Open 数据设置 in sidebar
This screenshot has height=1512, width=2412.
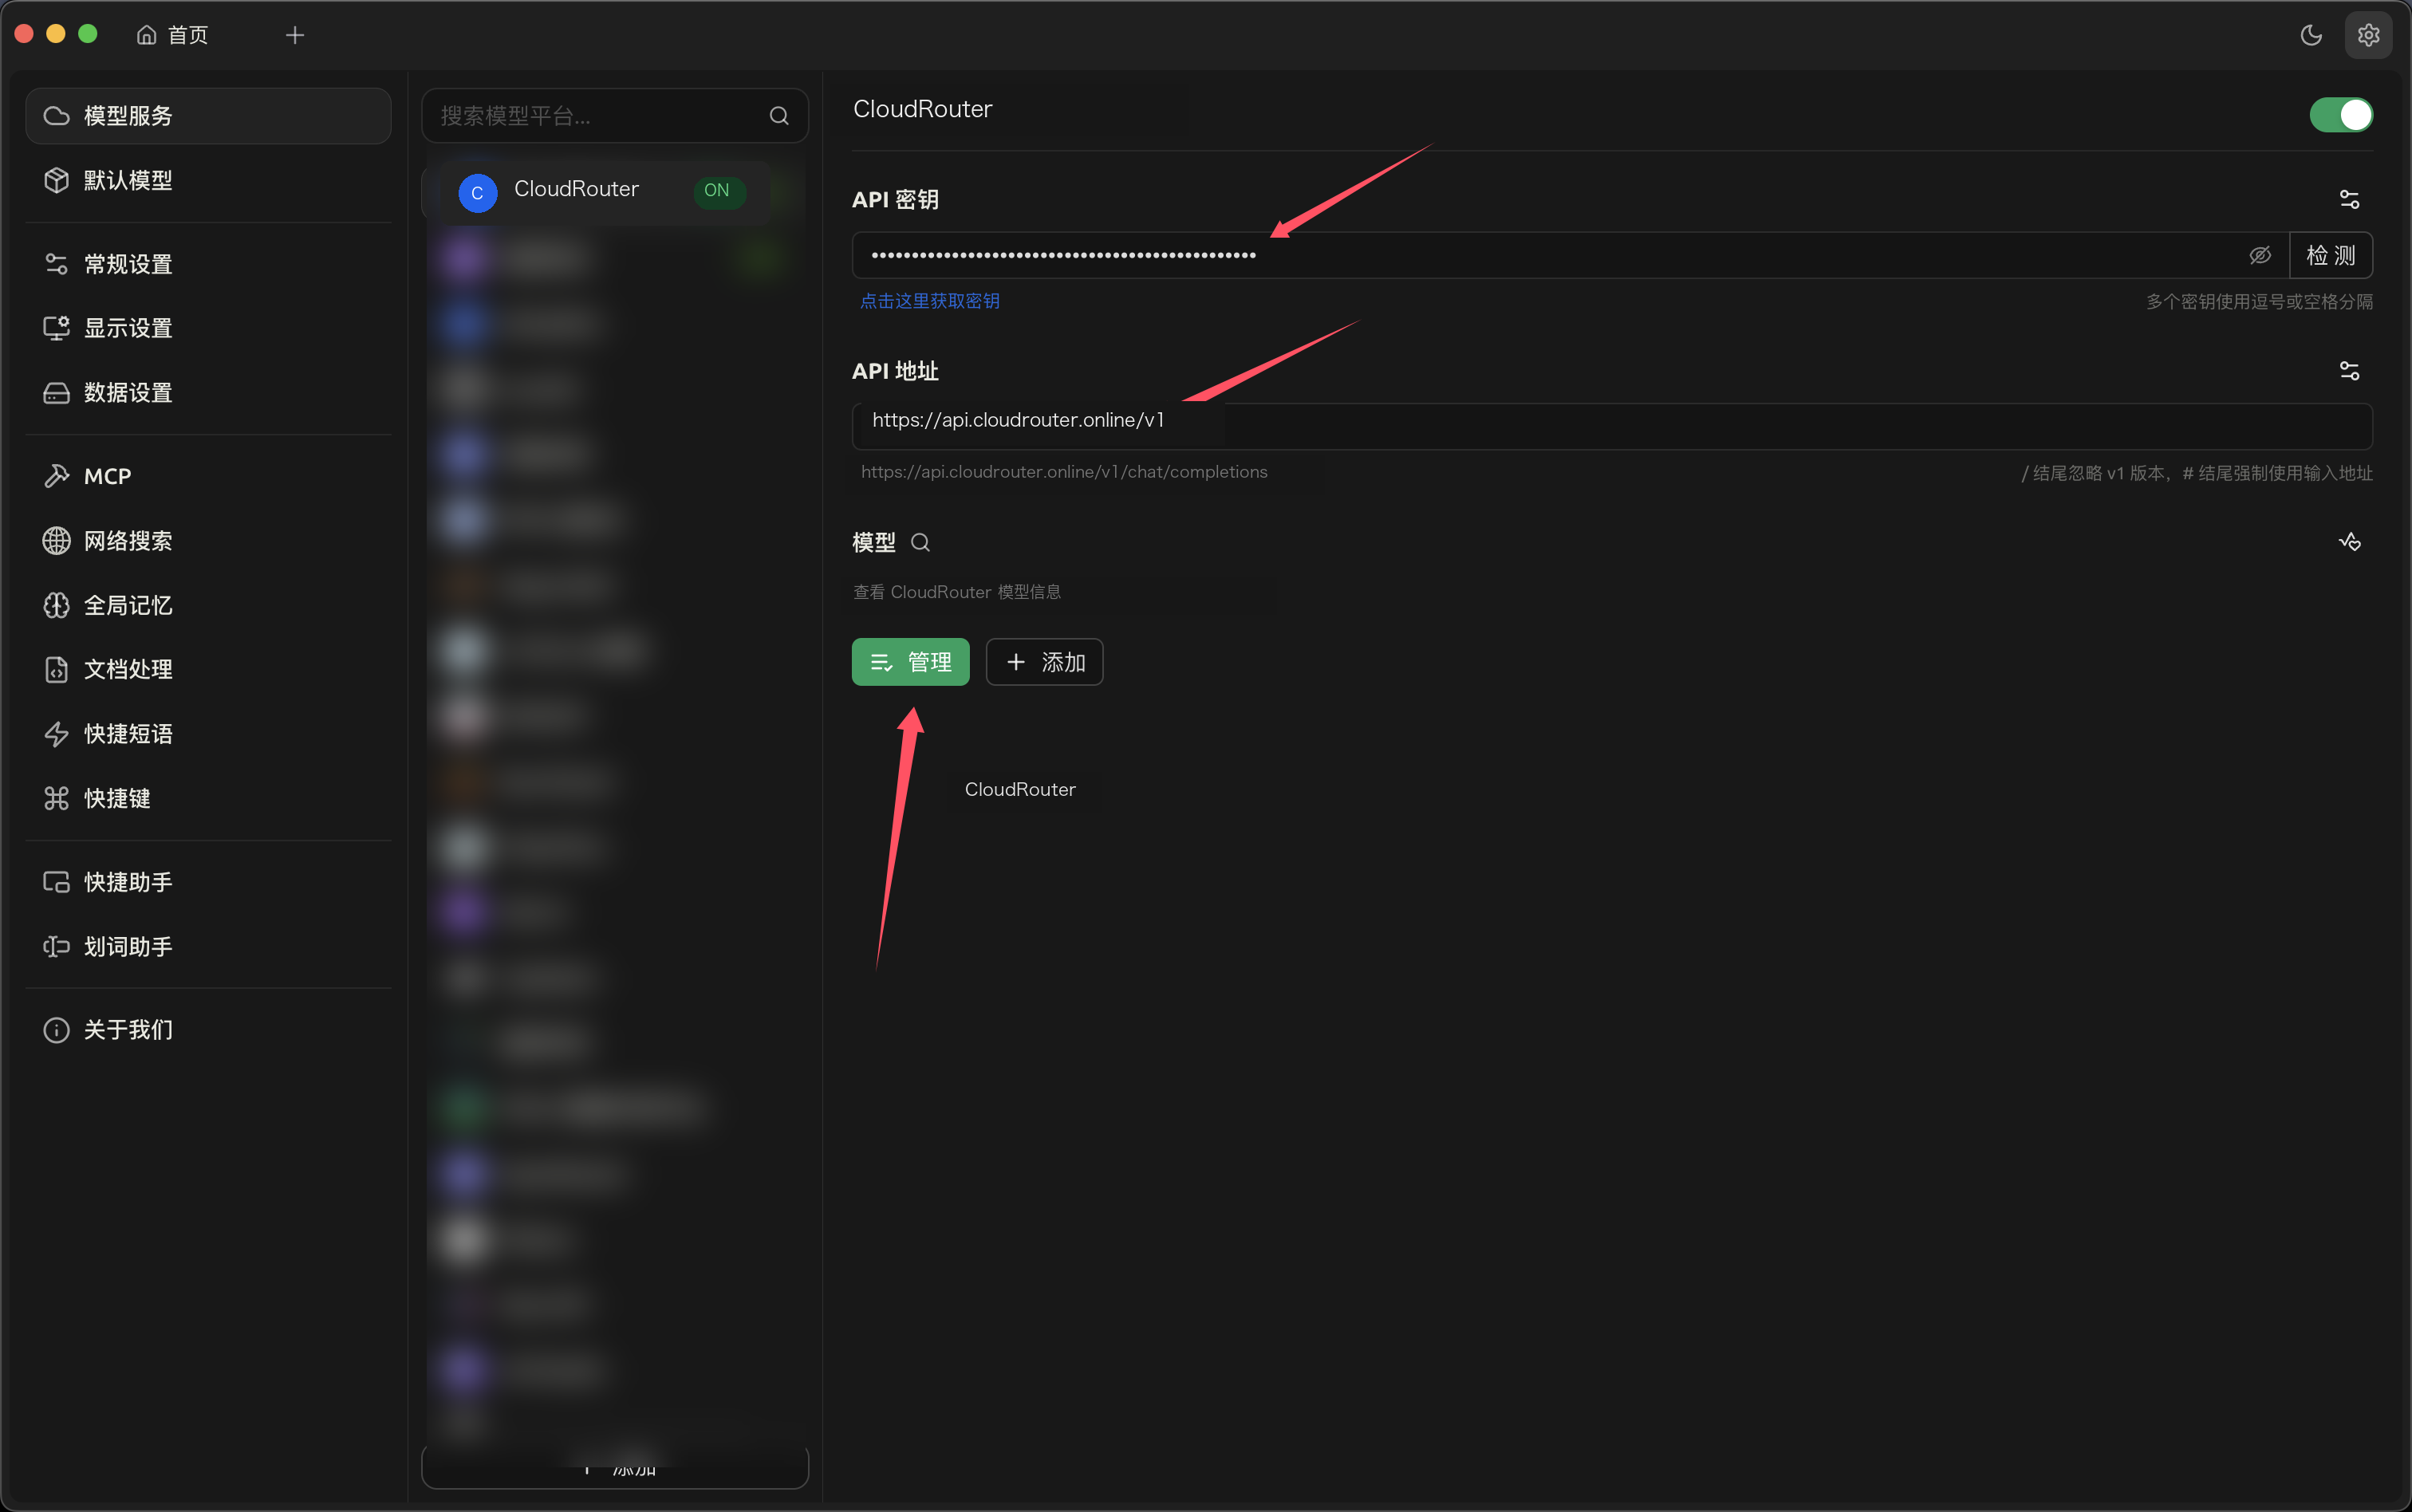(x=208, y=393)
